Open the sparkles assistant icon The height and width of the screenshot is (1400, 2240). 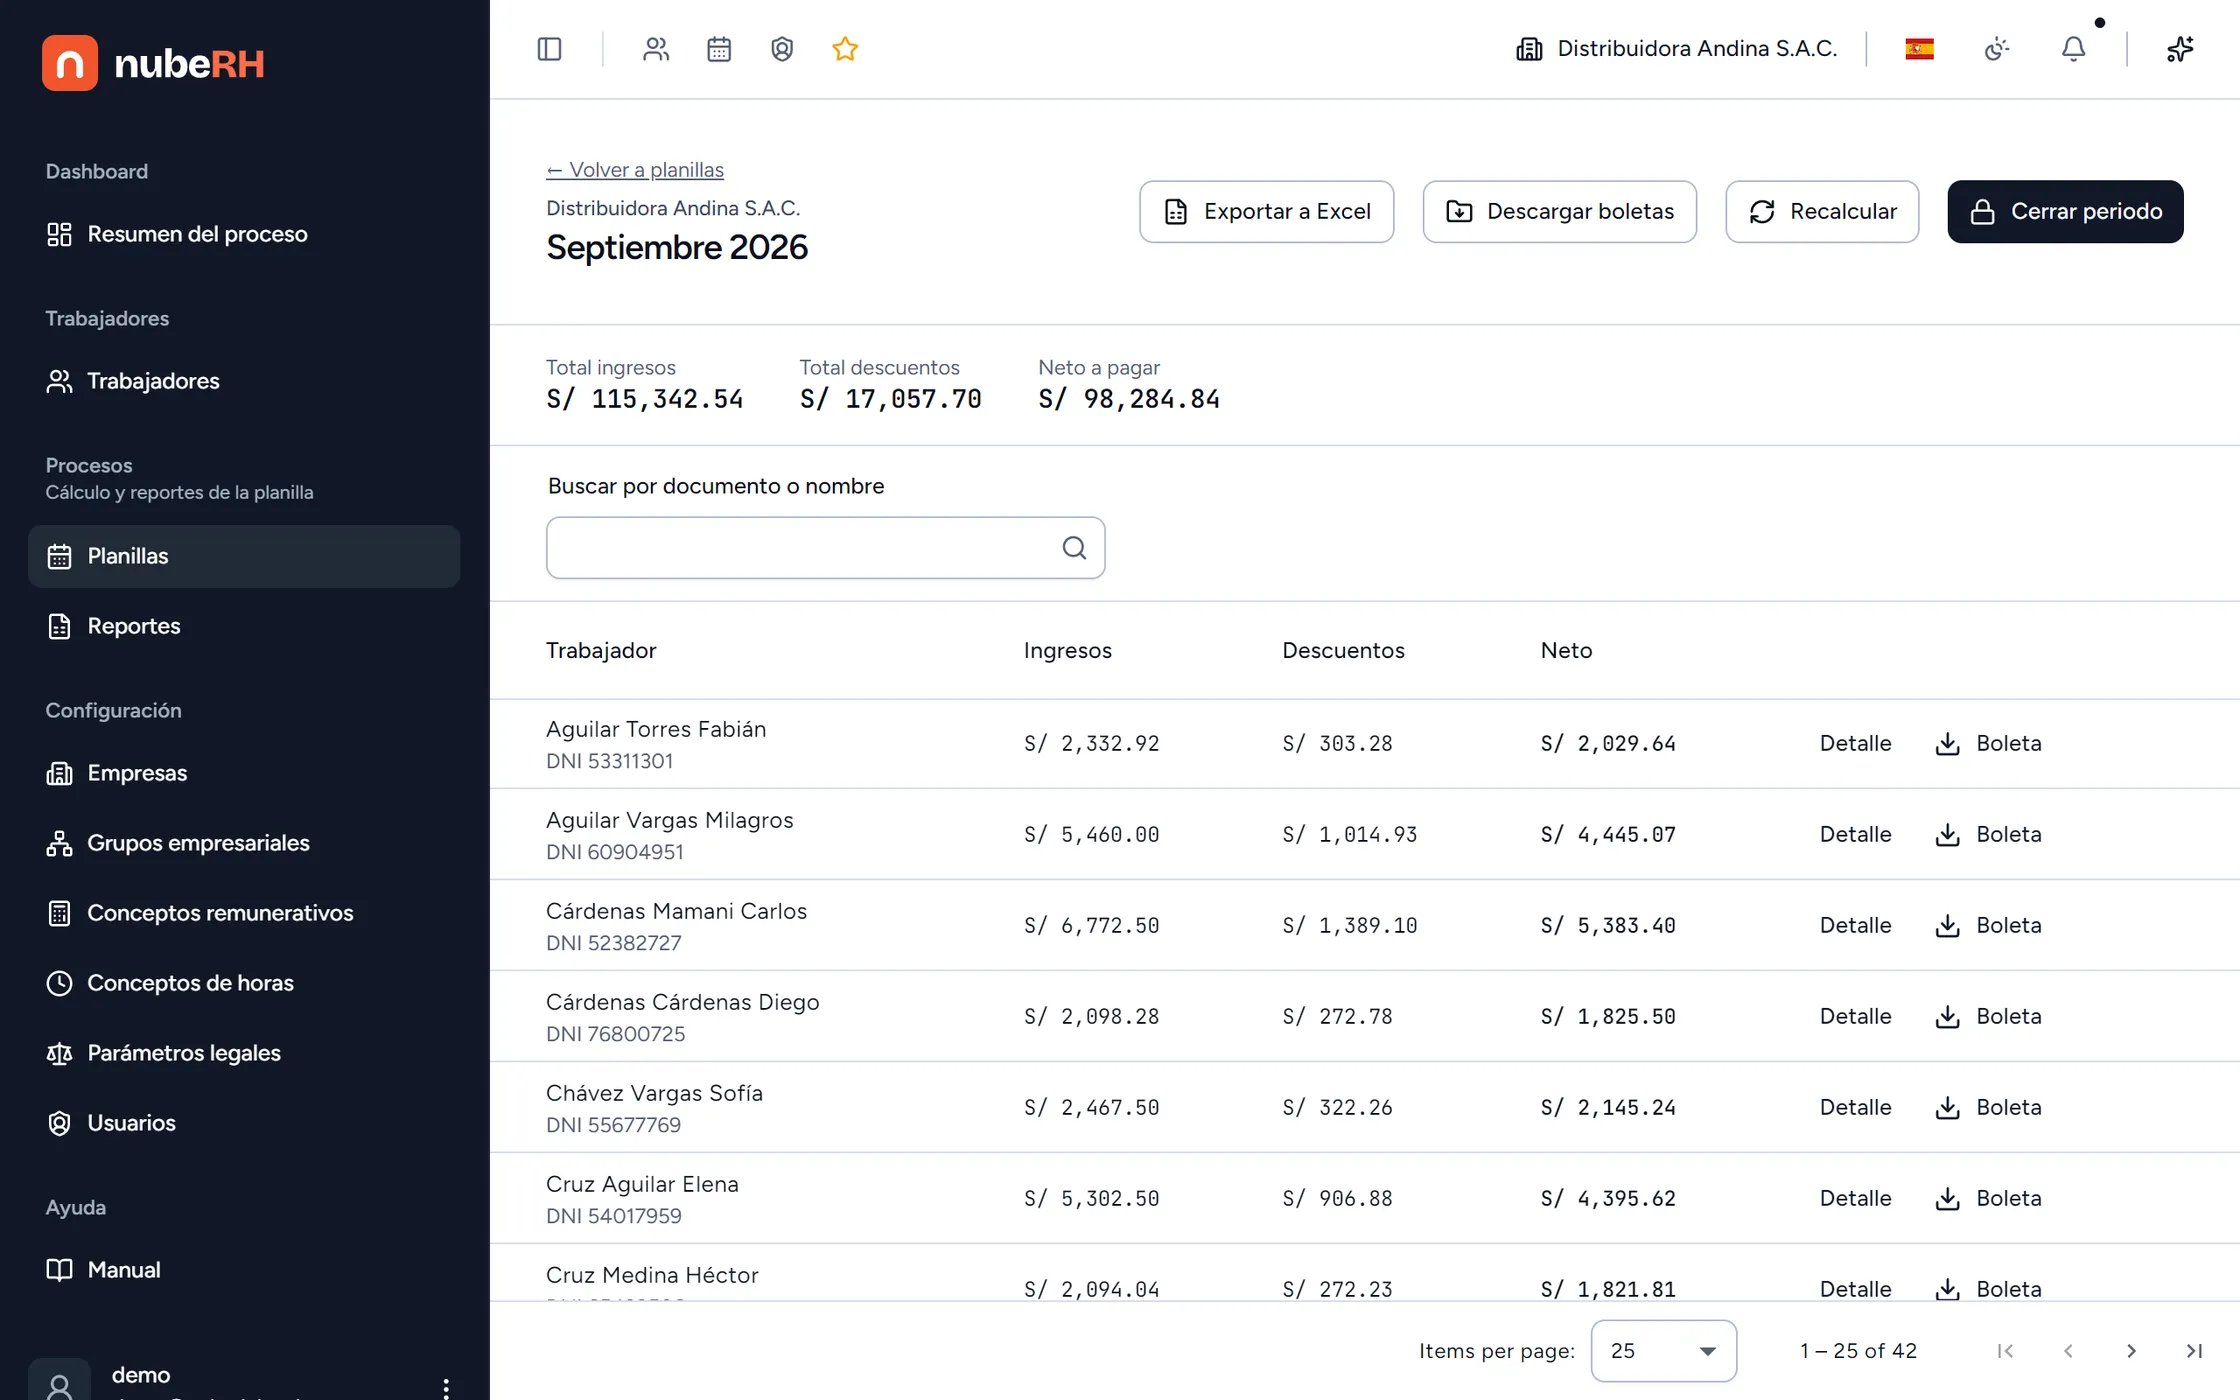pyautogui.click(x=2180, y=49)
